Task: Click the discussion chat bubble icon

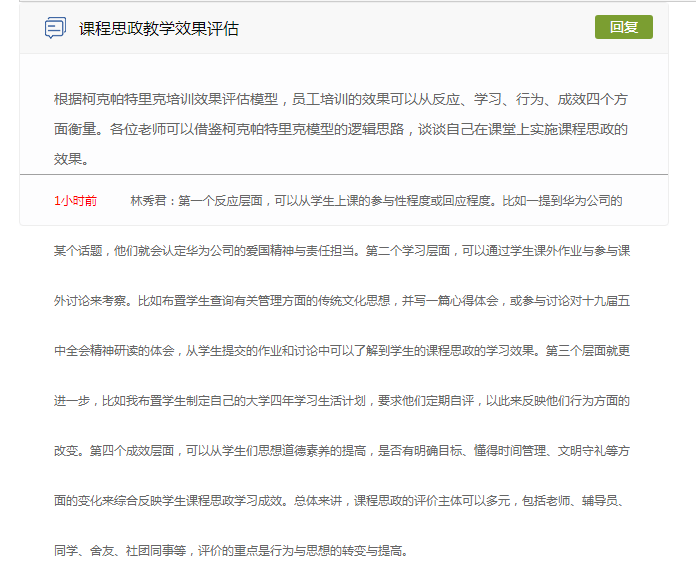Action: [x=55, y=28]
